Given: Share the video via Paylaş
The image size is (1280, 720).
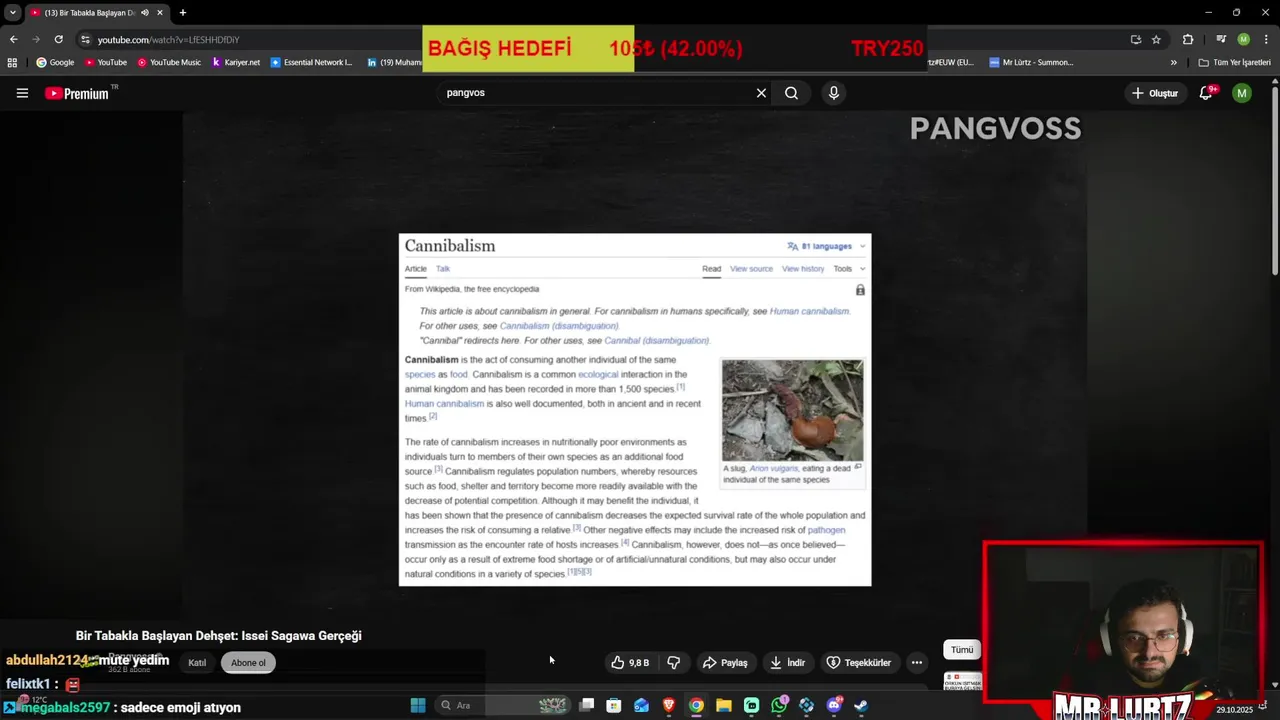Looking at the screenshot, I should pos(725,662).
